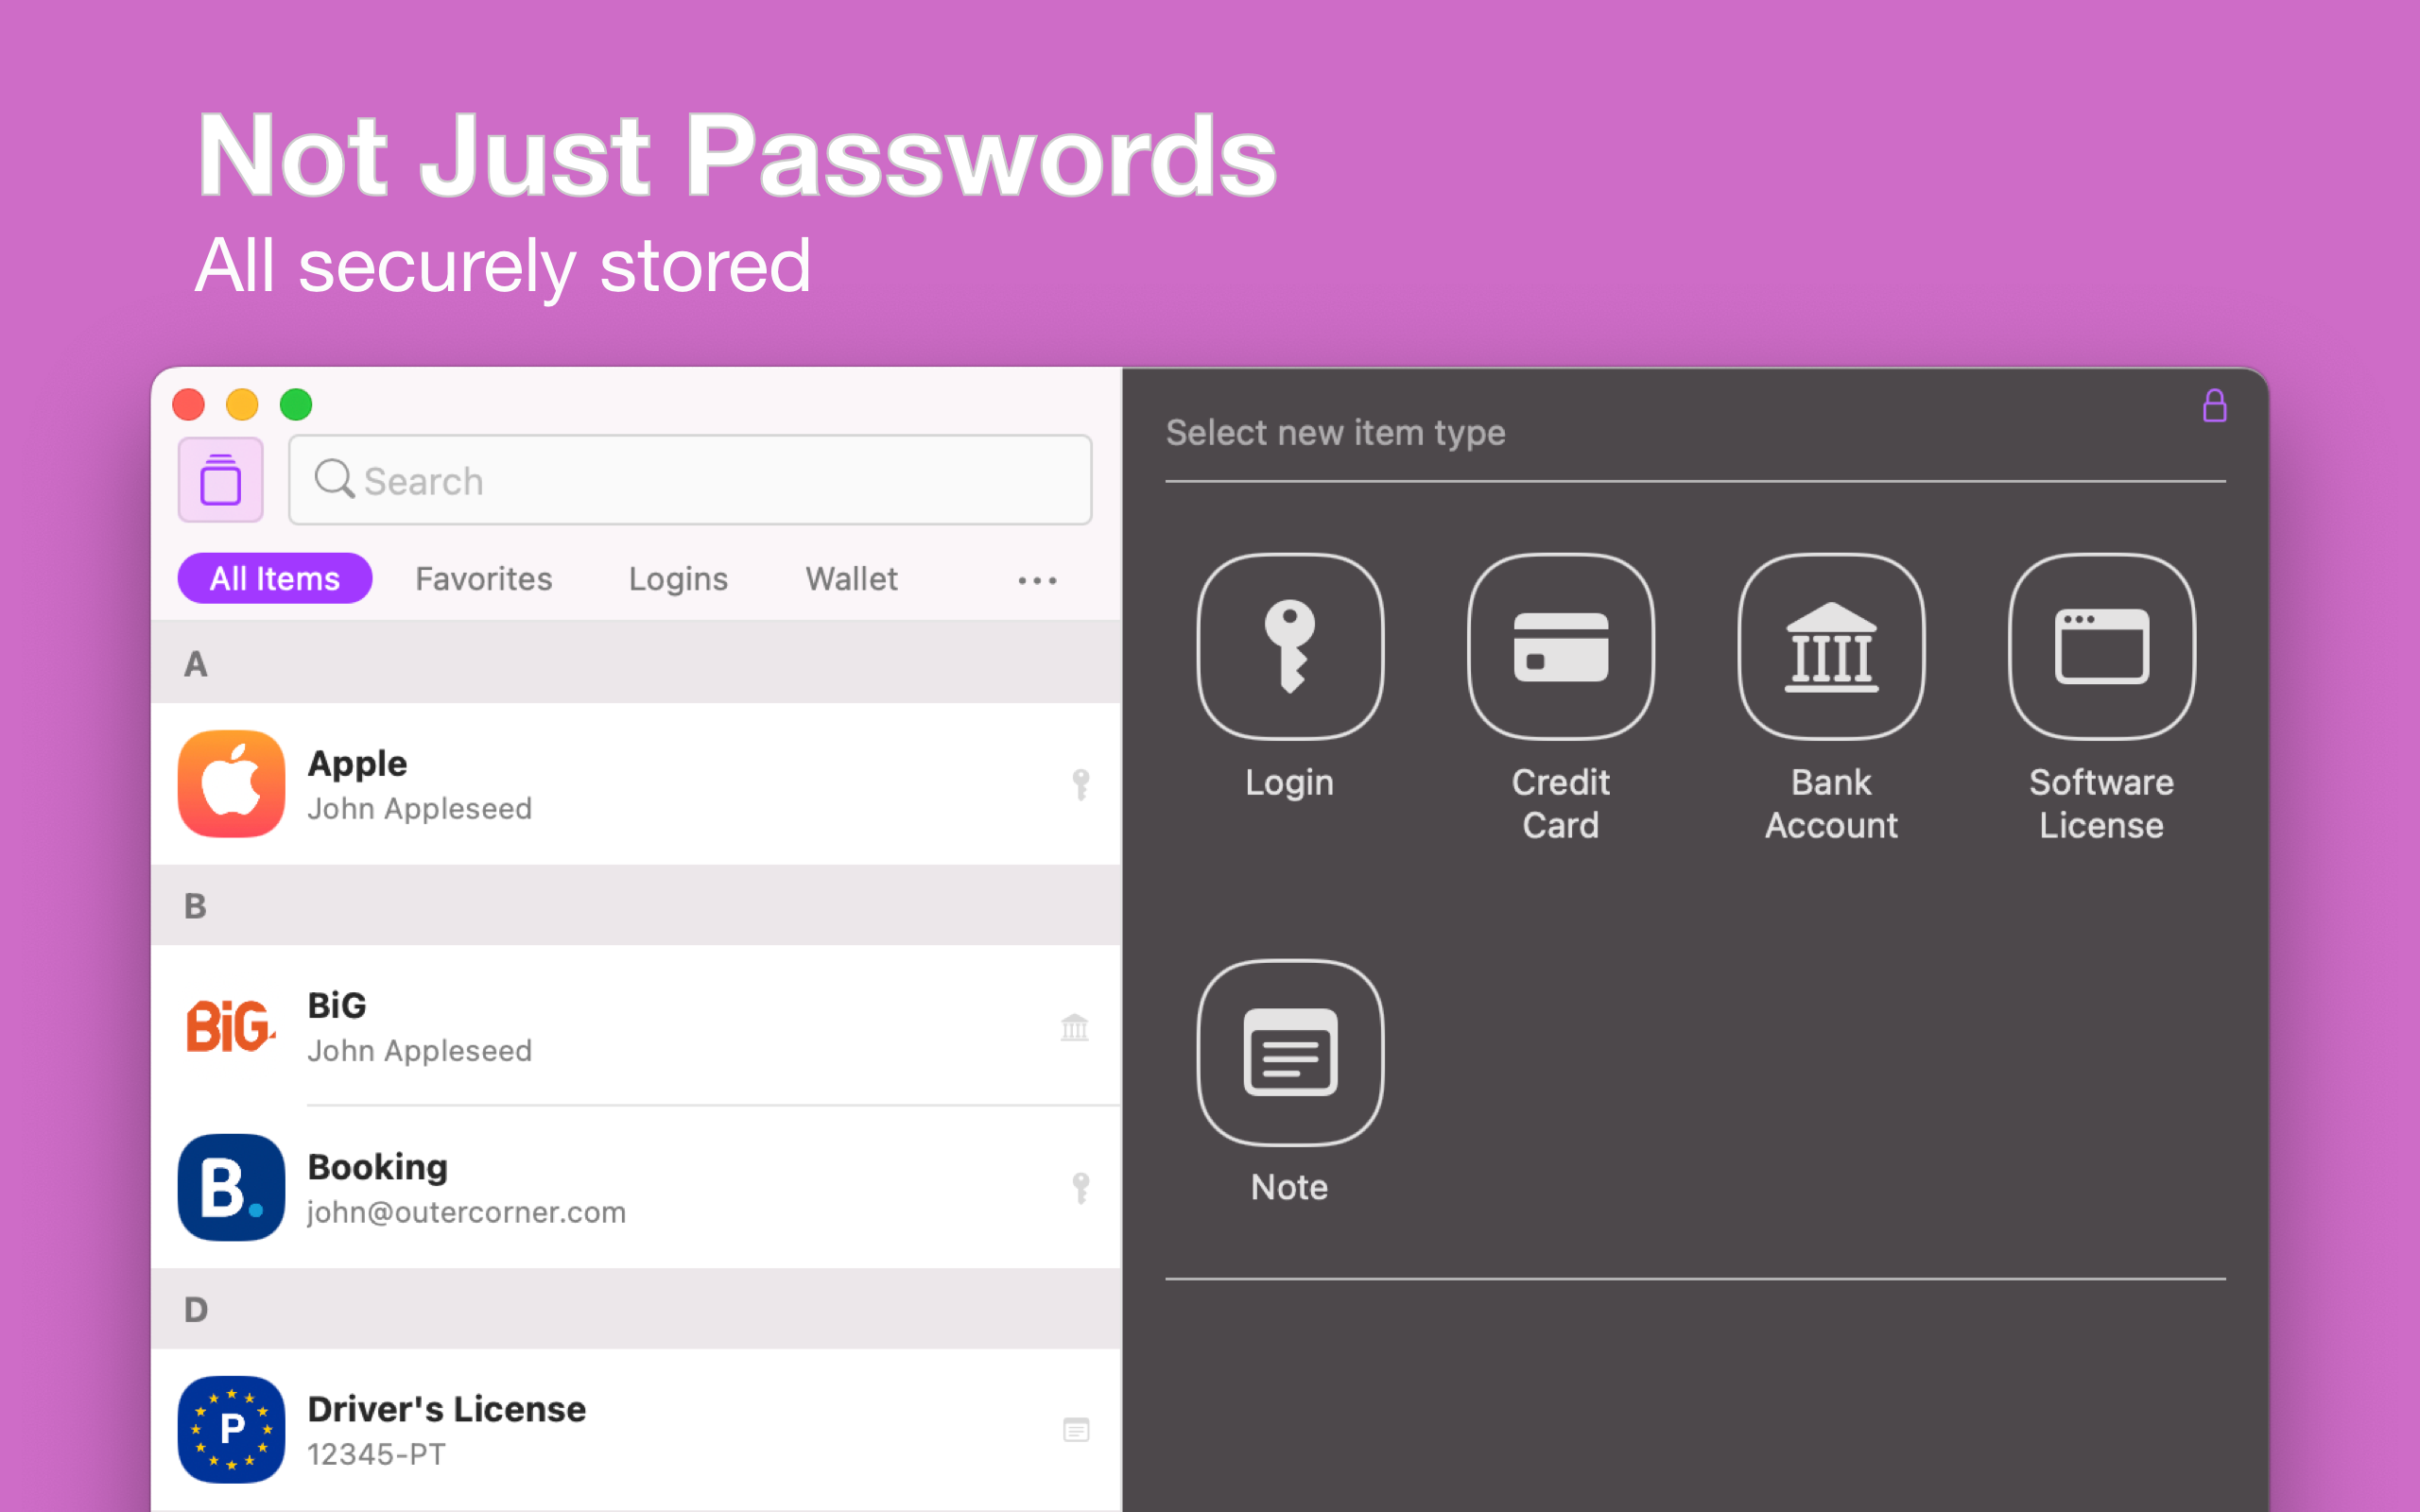Select the Credit Card item type
The width and height of the screenshot is (2420, 1512).
click(x=1560, y=647)
